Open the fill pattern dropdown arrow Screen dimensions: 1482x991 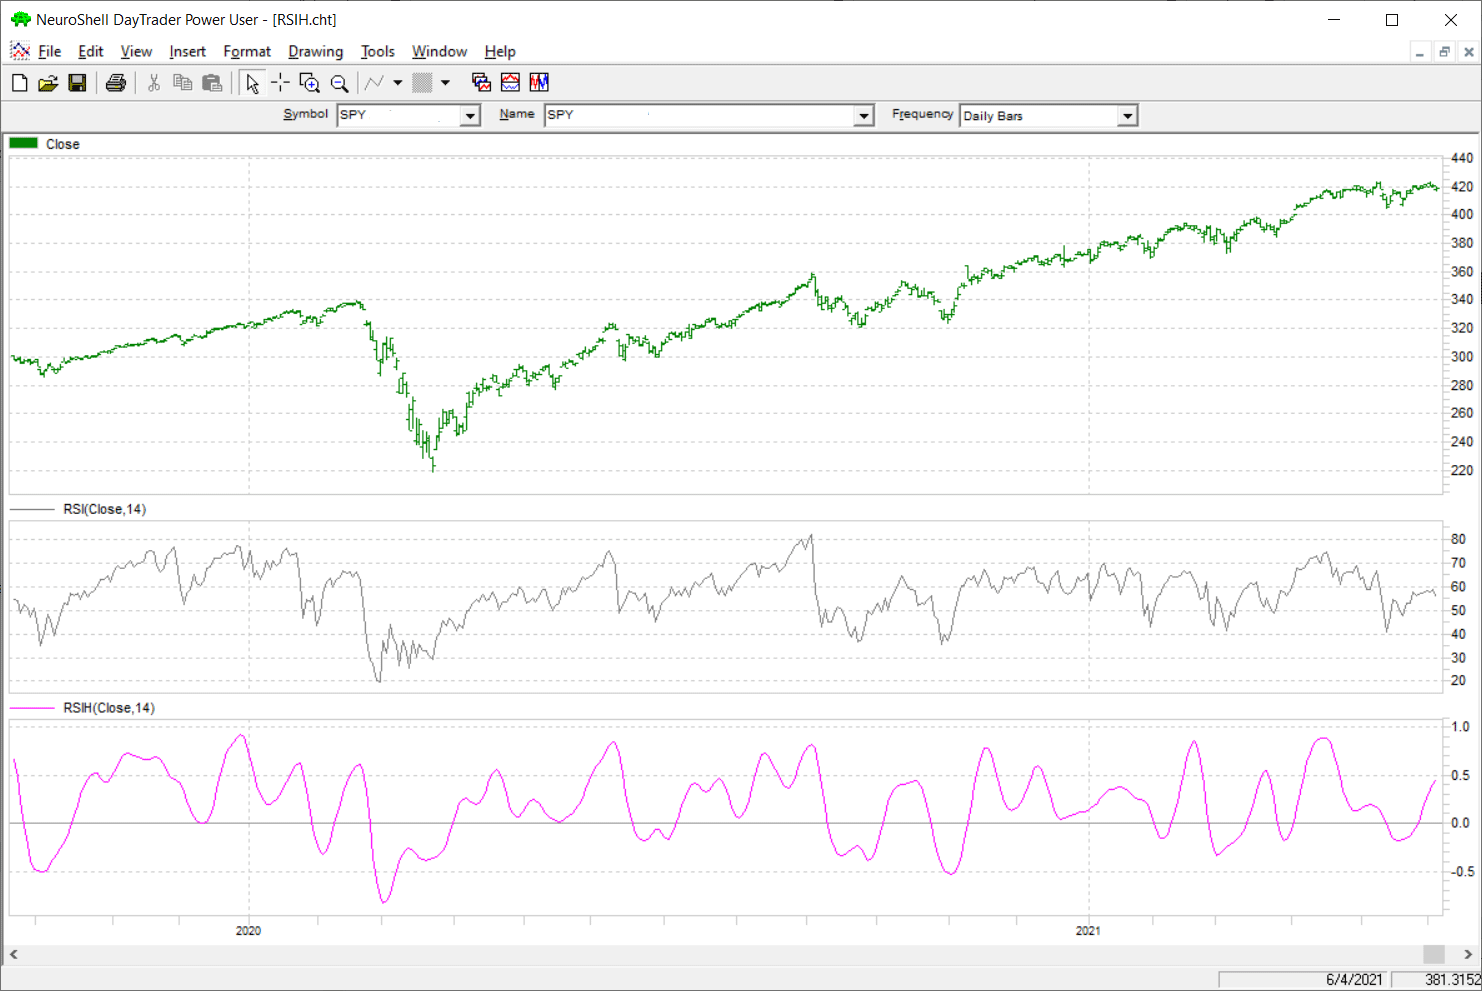446,83
